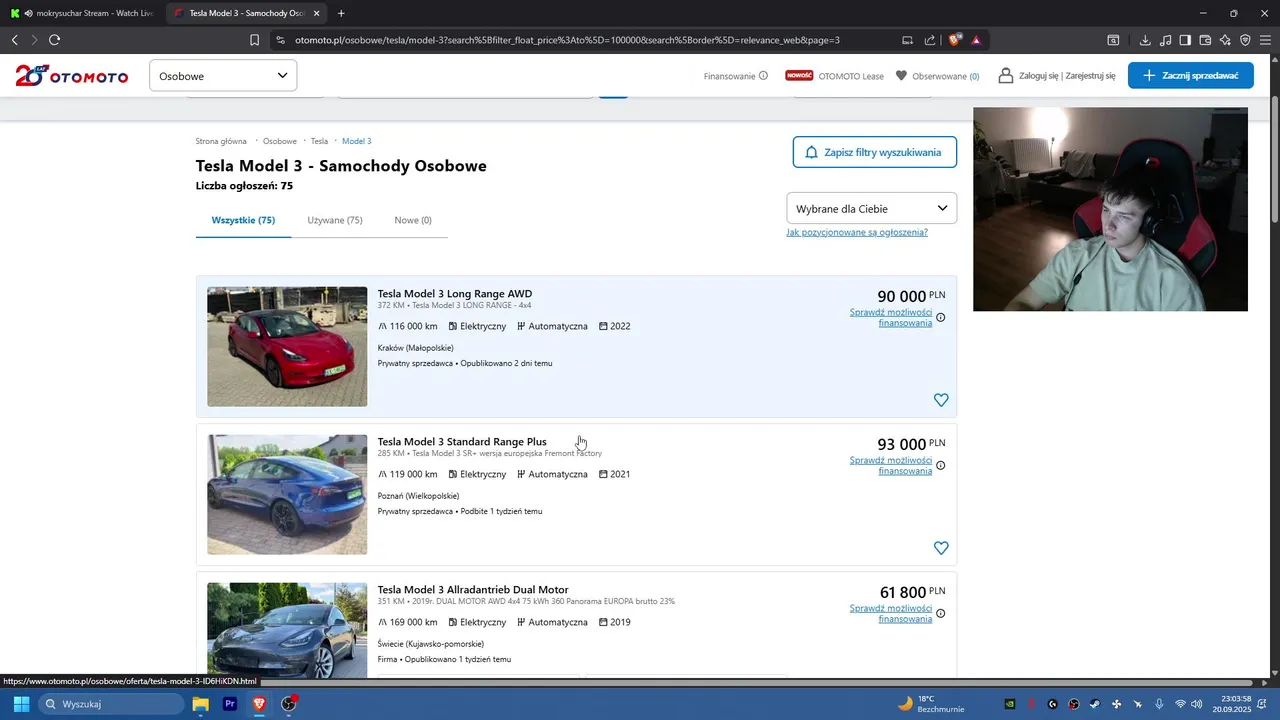This screenshot has width=1280, height=720.
Task: Click Osobowe breadcrumb
Action: pyautogui.click(x=280, y=141)
